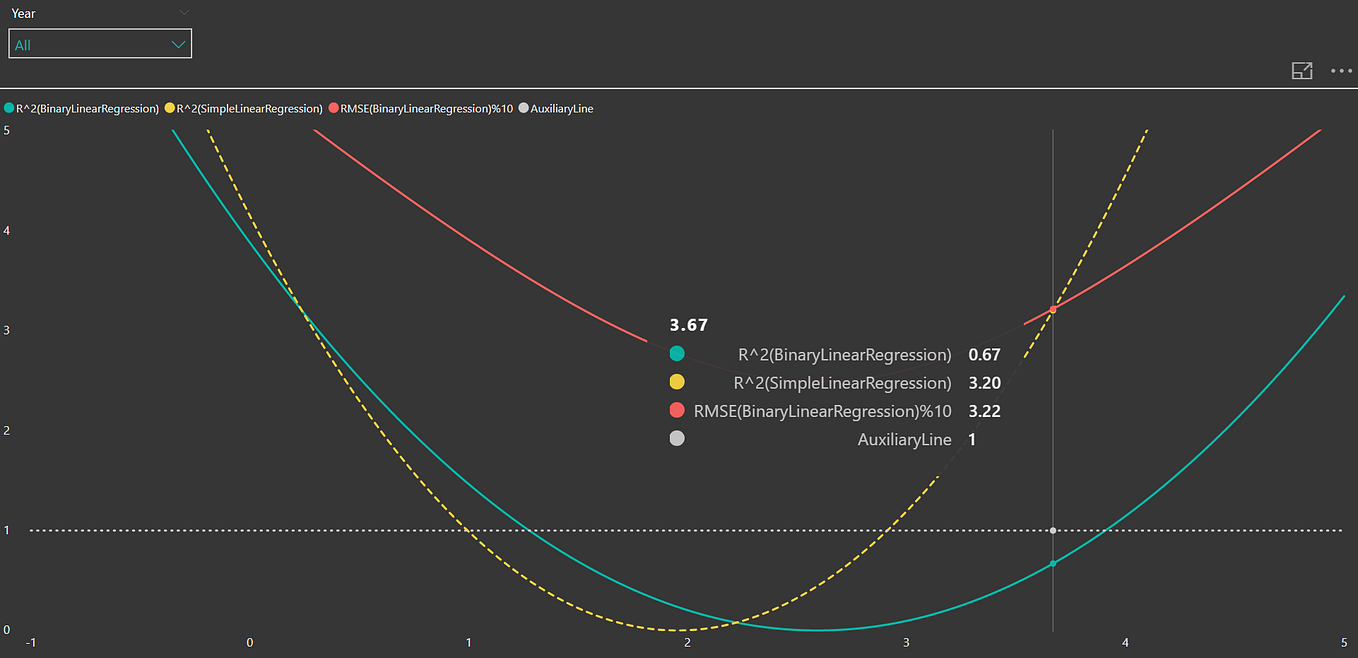Viewport: 1358px width, 658px height.
Task: Open the dropdown arrow inside the All box
Action: [x=178, y=43]
